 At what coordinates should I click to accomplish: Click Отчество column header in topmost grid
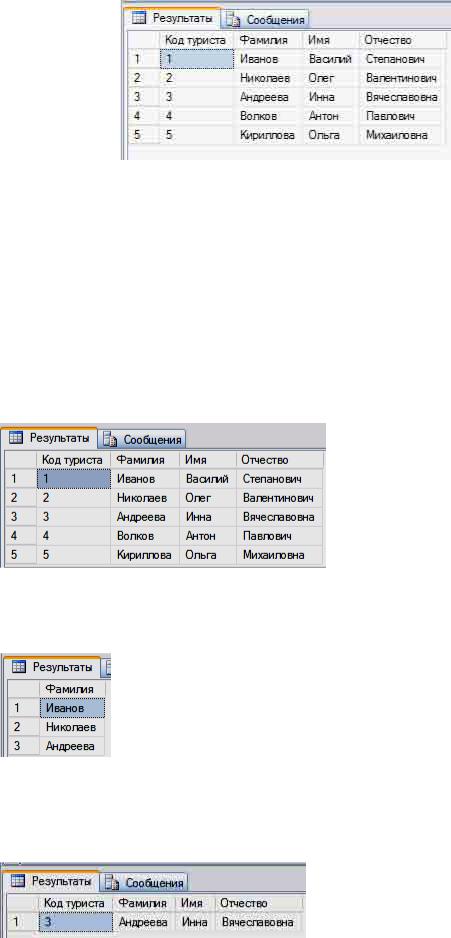click(401, 40)
